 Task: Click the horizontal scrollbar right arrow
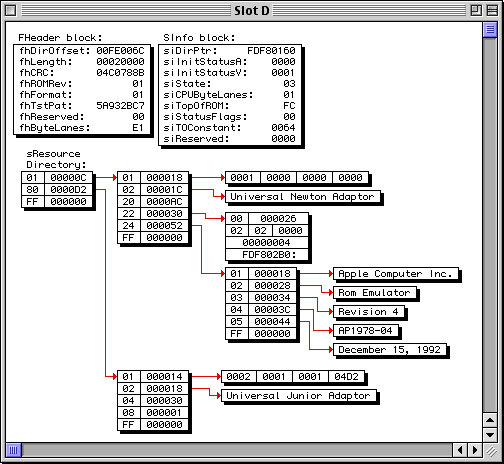click(475, 450)
